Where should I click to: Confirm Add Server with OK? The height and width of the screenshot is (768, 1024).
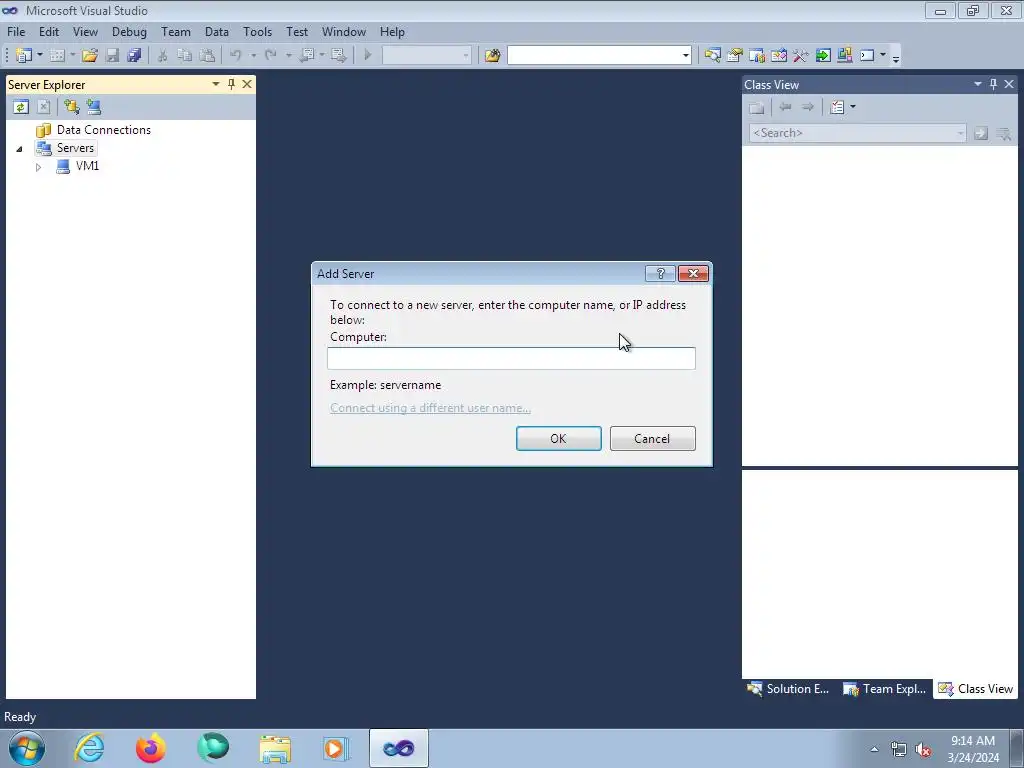point(558,439)
